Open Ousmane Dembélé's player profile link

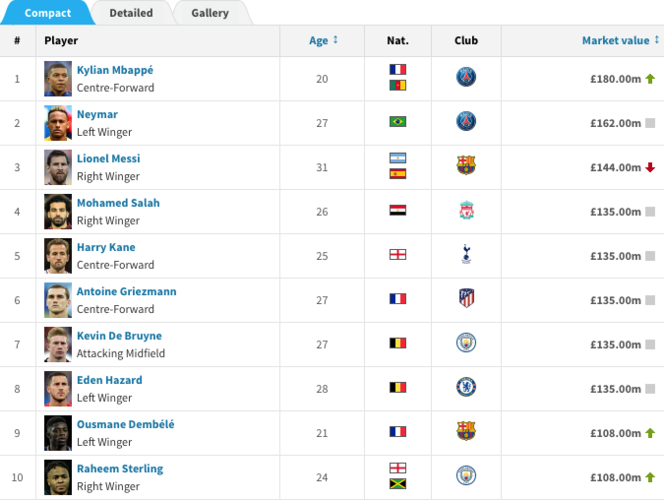(x=125, y=424)
